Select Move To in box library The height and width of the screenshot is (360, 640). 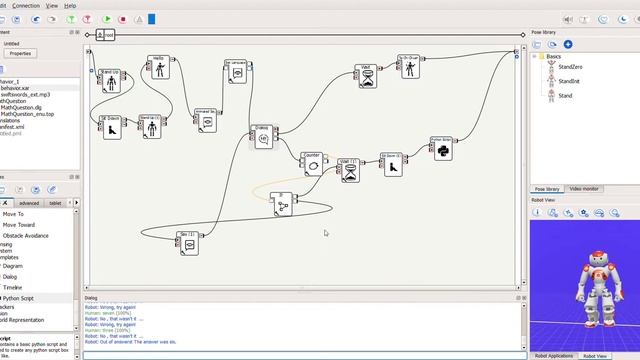tap(13, 214)
